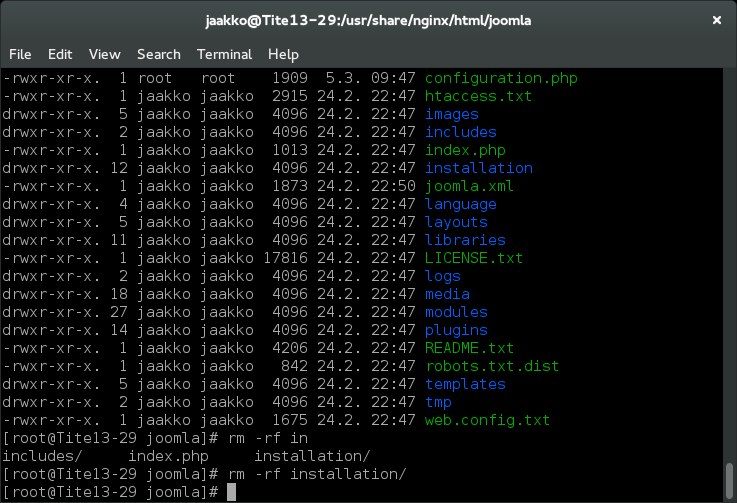Click the 'rm -rf installation/' command
Image resolution: width=737 pixels, height=503 pixels.
pos(317,474)
